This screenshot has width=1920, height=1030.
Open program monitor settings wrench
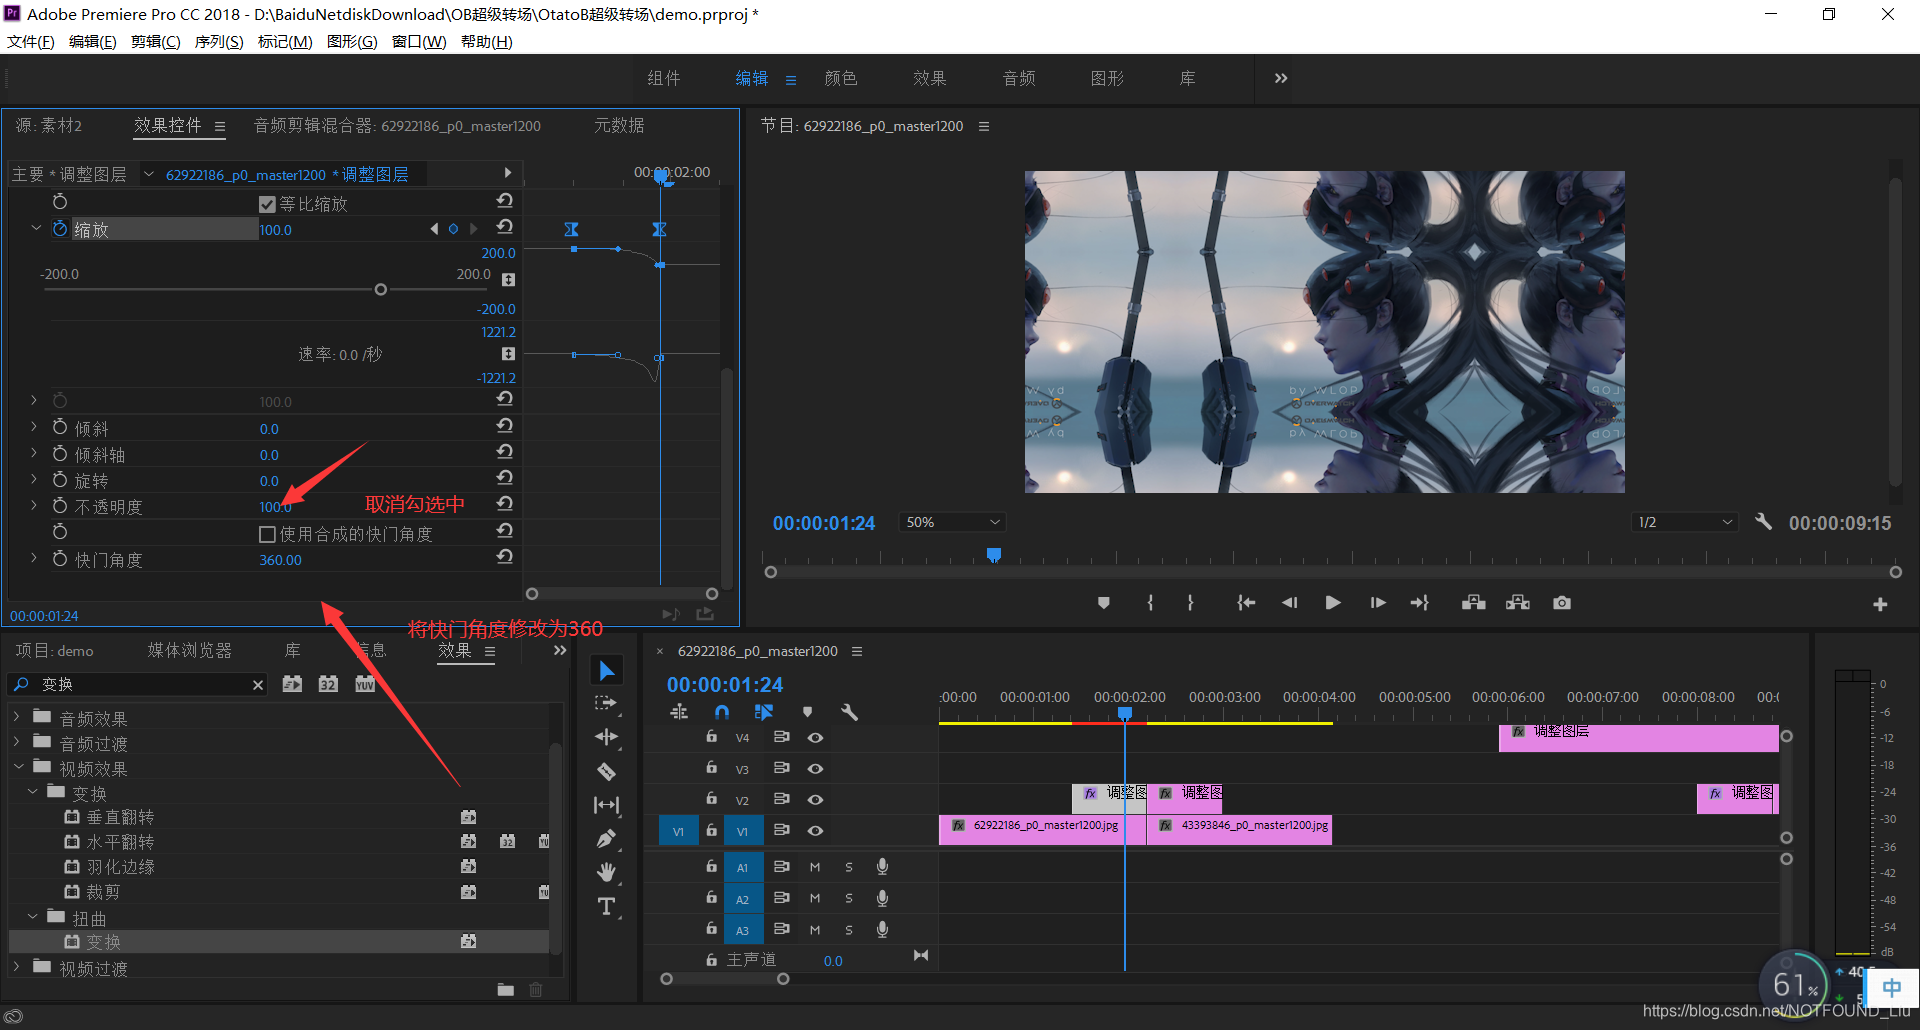point(1763,522)
